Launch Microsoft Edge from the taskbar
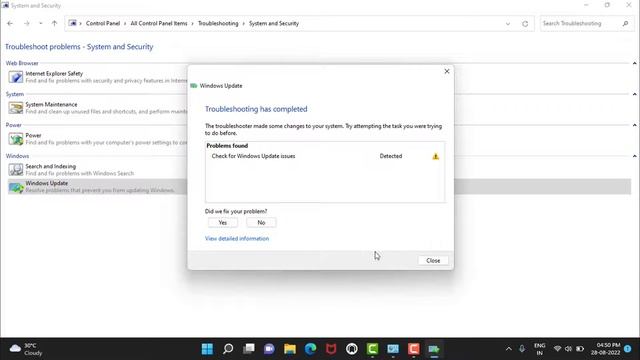640x360 pixels. tap(311, 349)
